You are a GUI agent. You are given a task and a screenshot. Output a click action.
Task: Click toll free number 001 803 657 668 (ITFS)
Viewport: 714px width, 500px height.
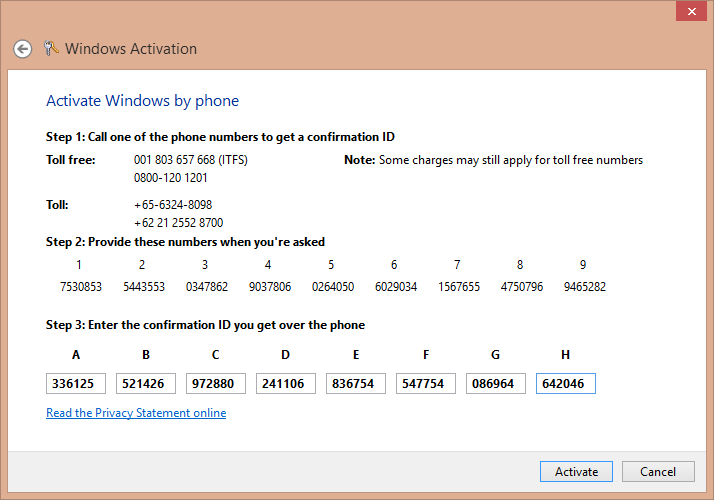191,160
